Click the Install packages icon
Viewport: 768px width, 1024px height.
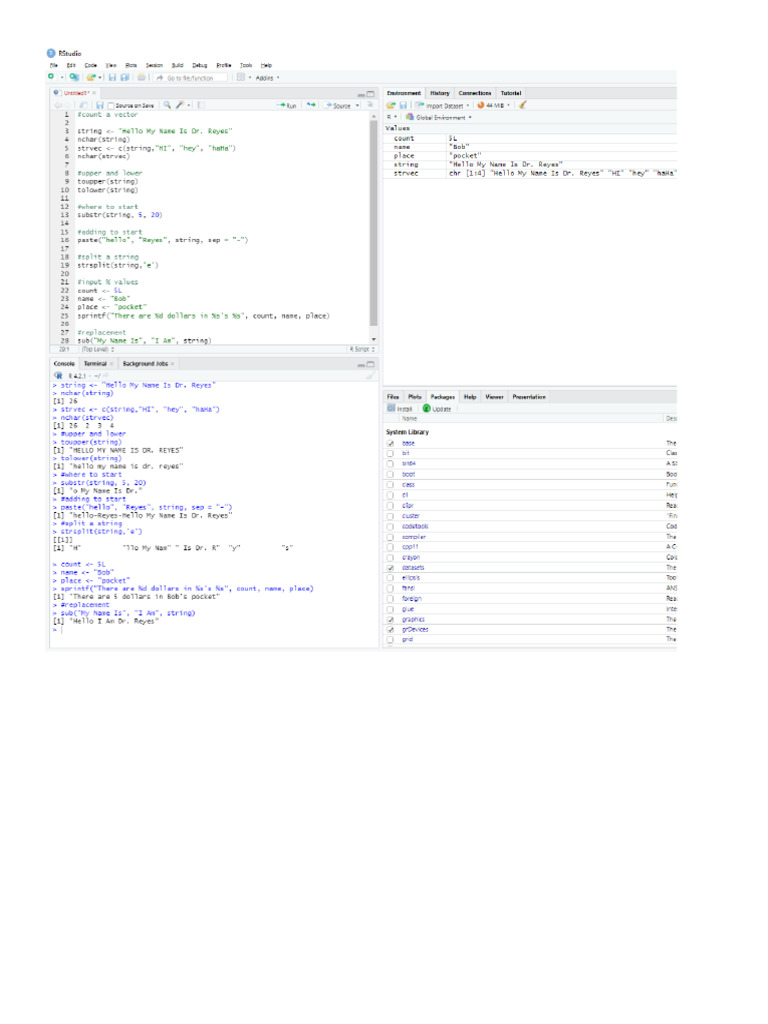(400, 409)
